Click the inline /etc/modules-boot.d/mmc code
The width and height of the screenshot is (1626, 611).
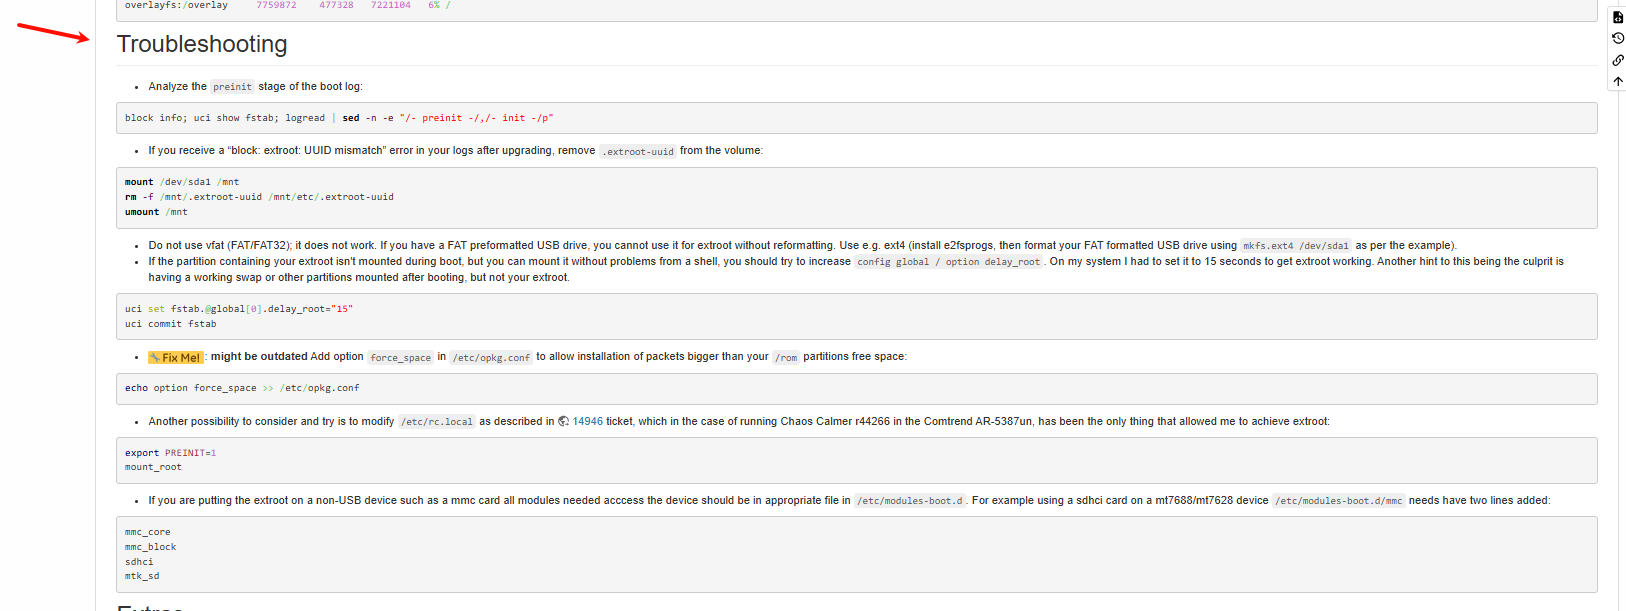[x=1339, y=501]
